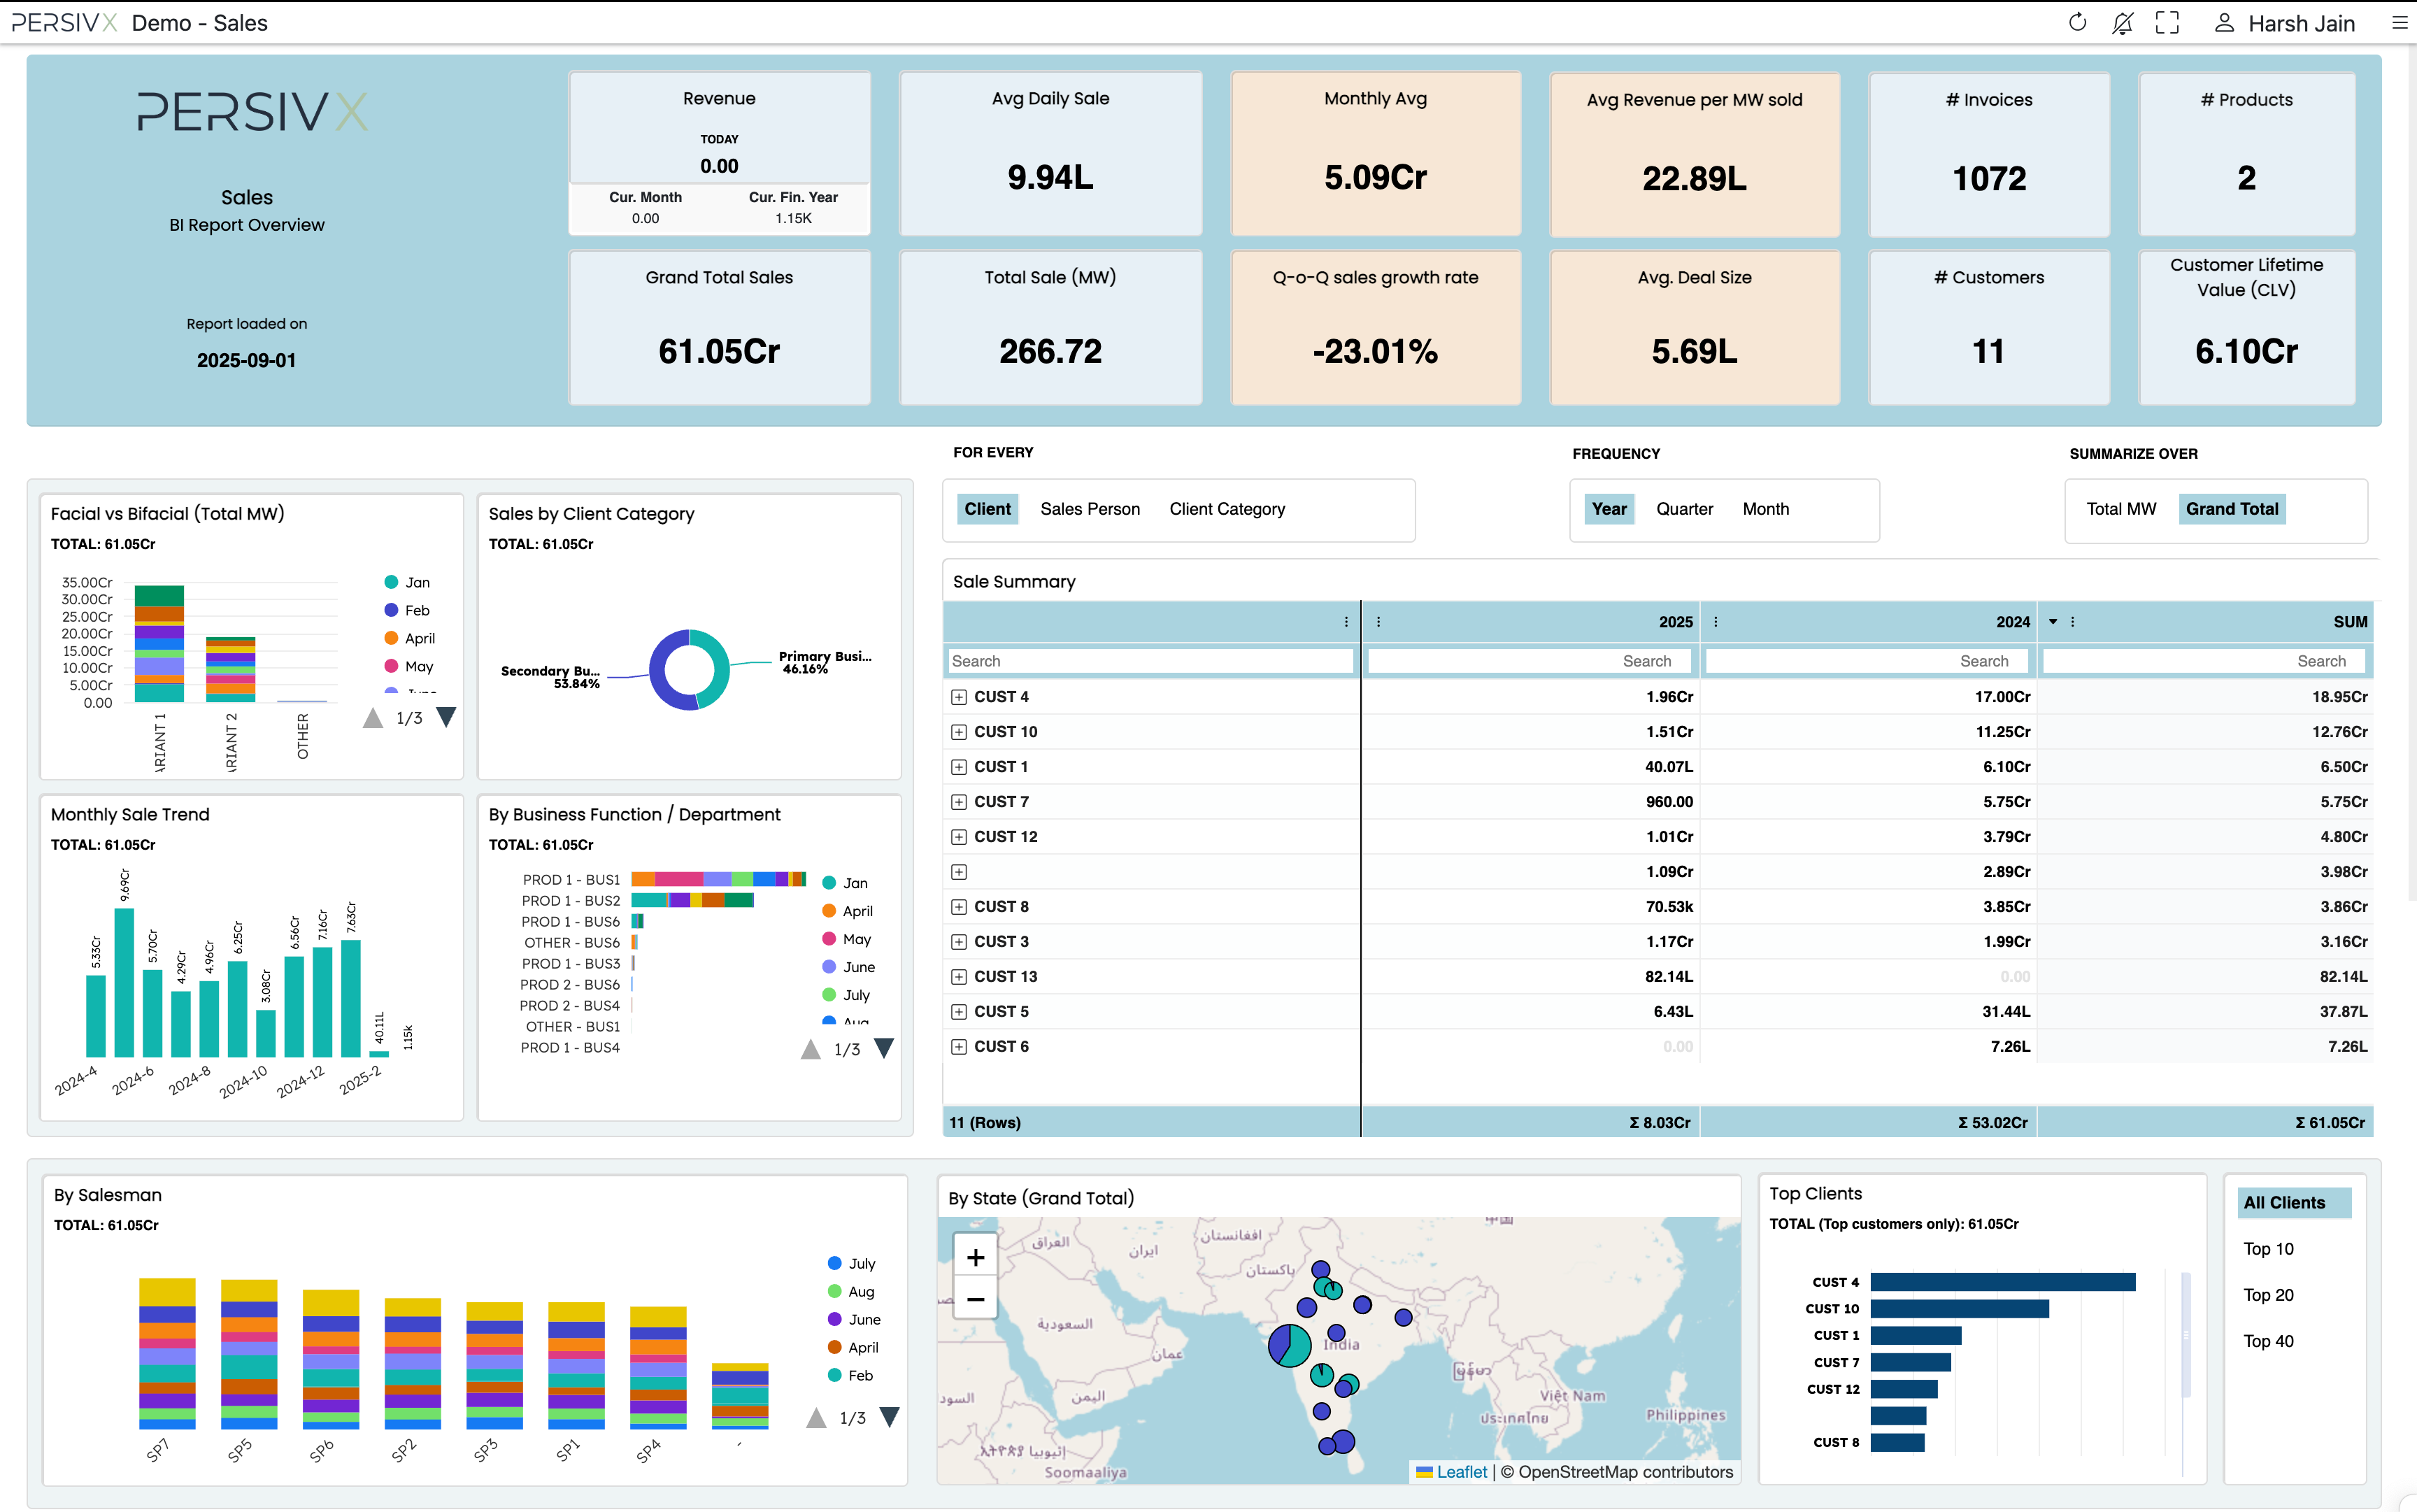2417x1512 pixels.
Task: Open the Leaflet link on the map
Action: [x=1461, y=1472]
